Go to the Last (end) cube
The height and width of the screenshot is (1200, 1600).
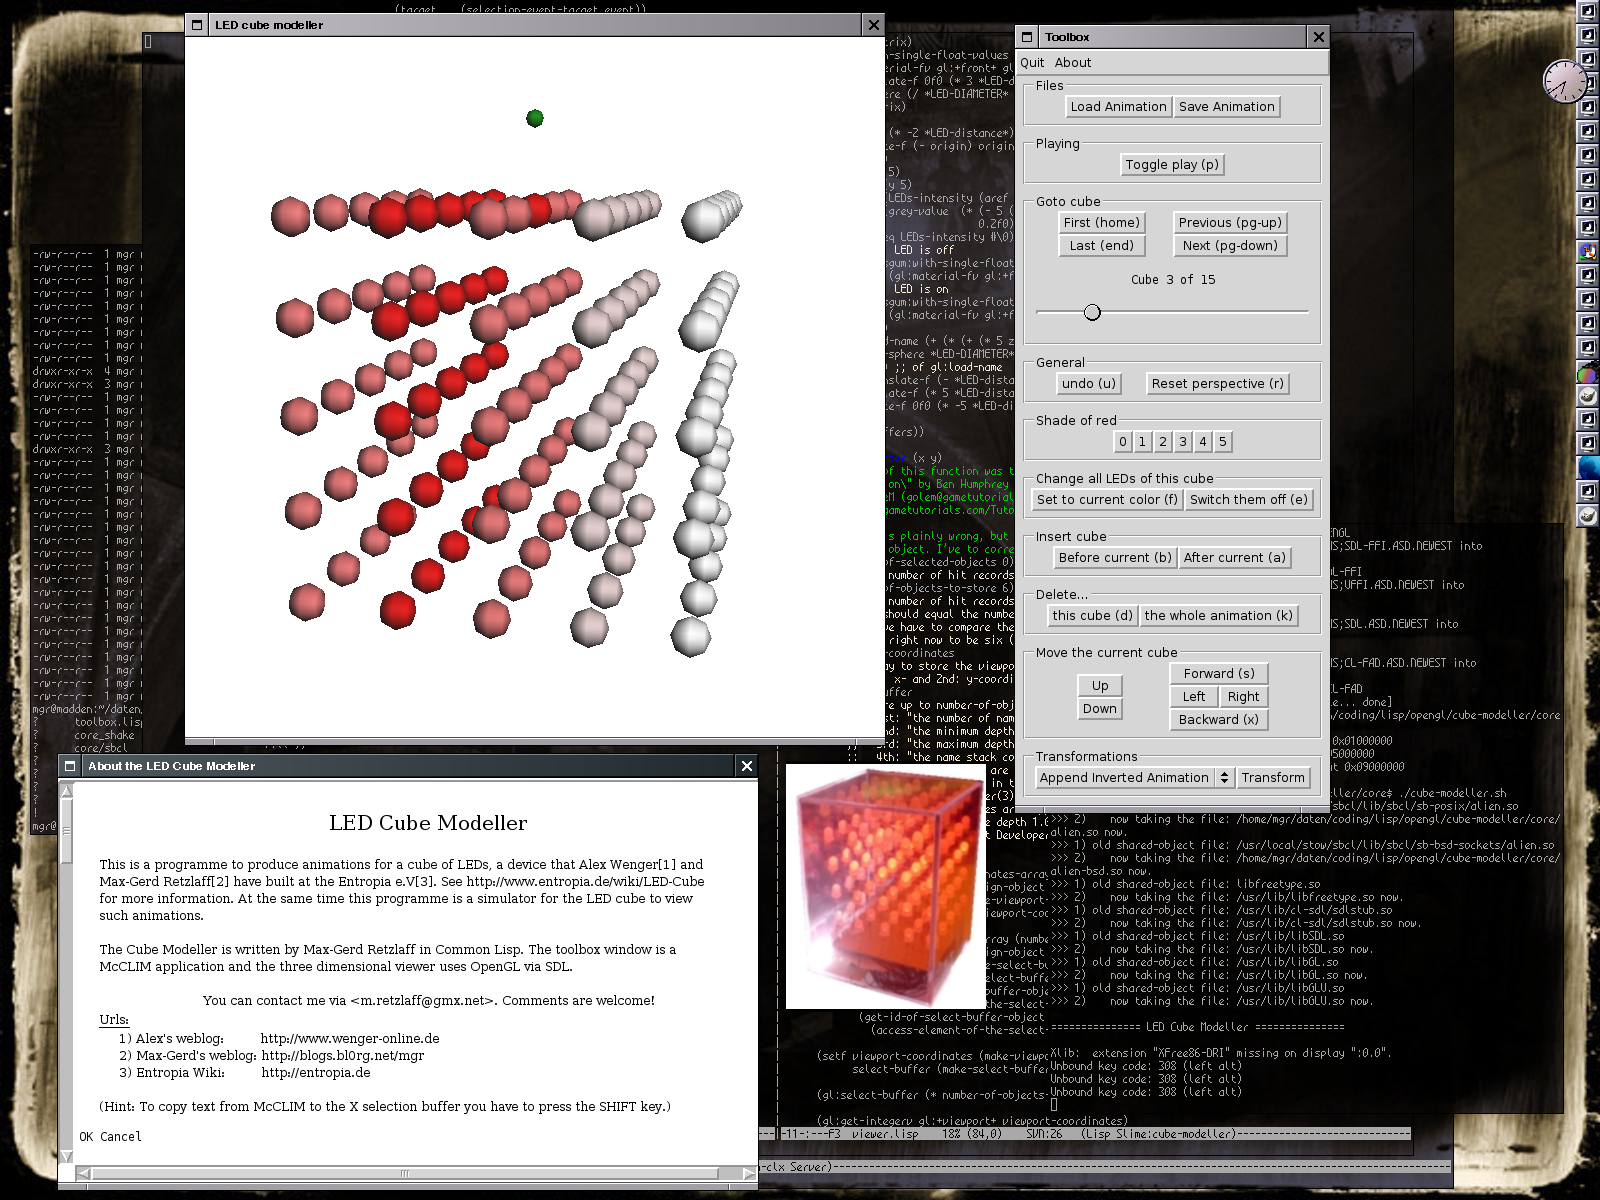coord(1101,246)
